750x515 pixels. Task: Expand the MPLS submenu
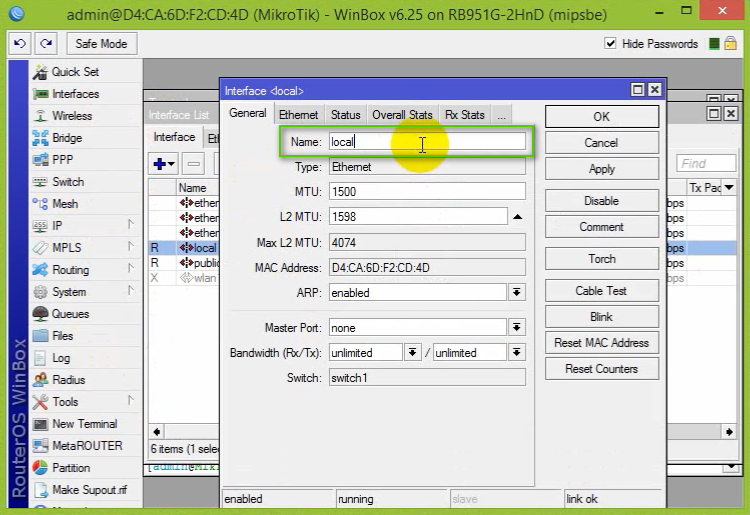click(x=131, y=247)
